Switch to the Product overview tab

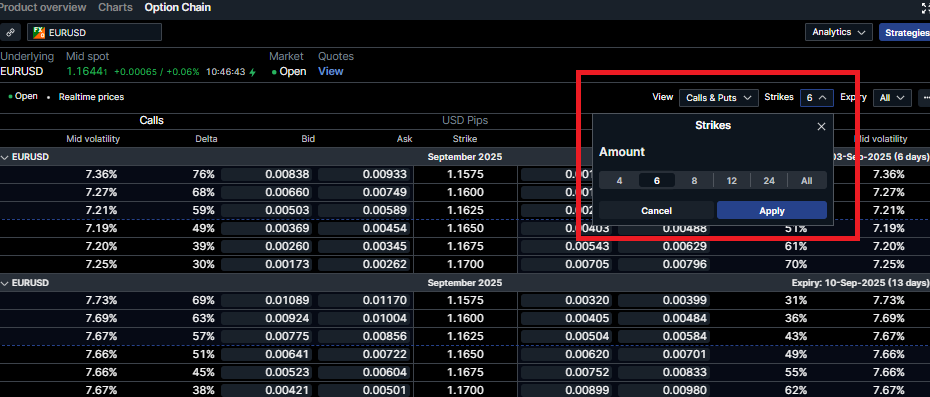tap(43, 8)
